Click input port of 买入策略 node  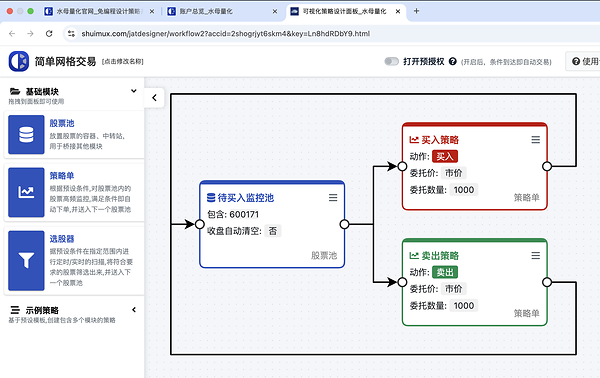tap(402, 166)
